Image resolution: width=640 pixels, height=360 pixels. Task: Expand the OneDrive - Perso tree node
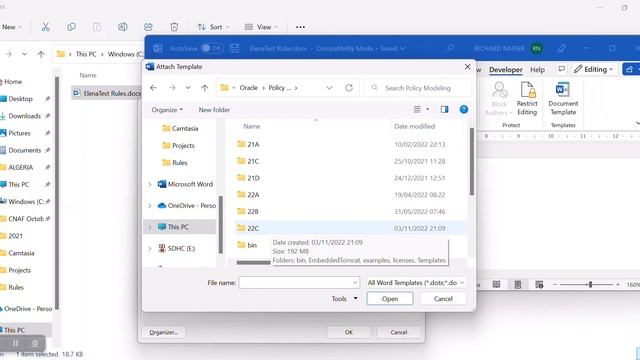coord(150,206)
